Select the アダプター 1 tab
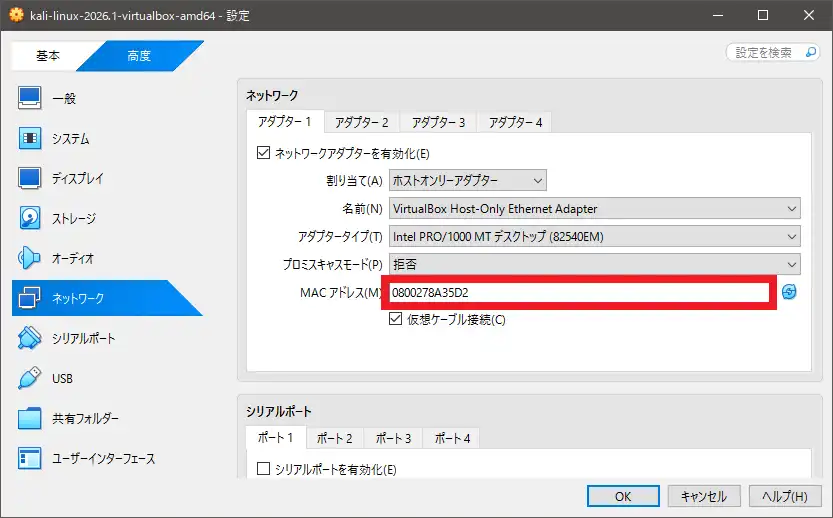 [284, 122]
